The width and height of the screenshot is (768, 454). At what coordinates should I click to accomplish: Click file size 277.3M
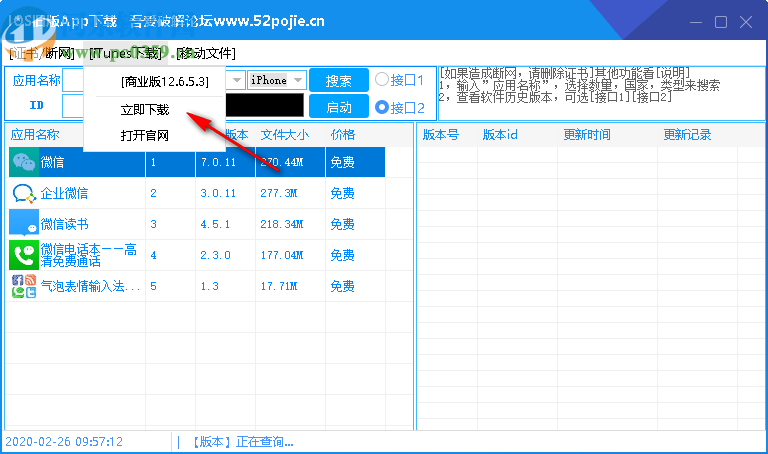tap(278, 193)
